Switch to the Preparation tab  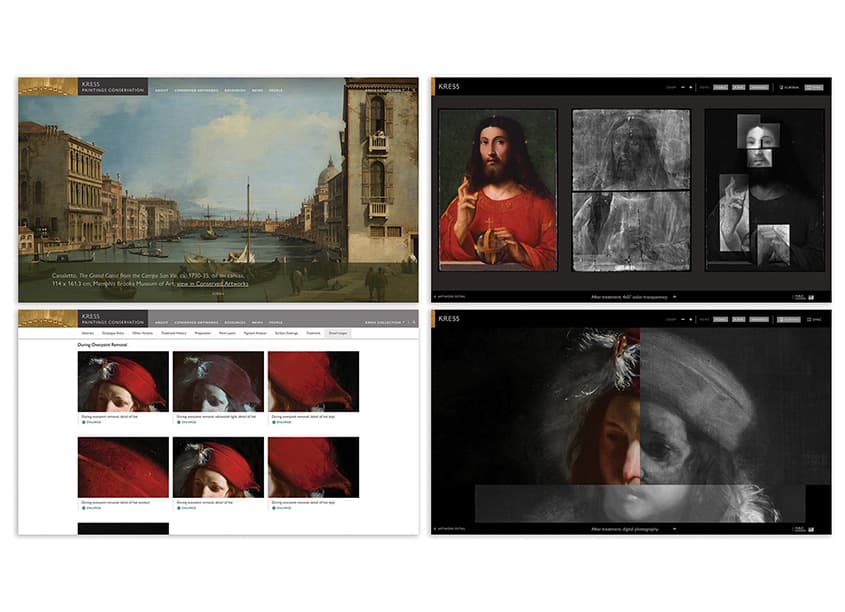pyautogui.click(x=203, y=333)
